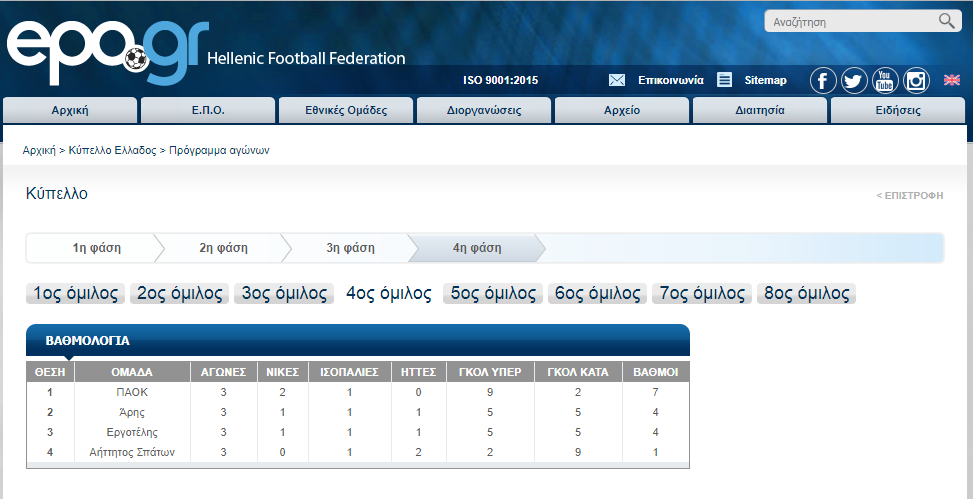Switch to the 5ος όμιλος group

(493, 293)
